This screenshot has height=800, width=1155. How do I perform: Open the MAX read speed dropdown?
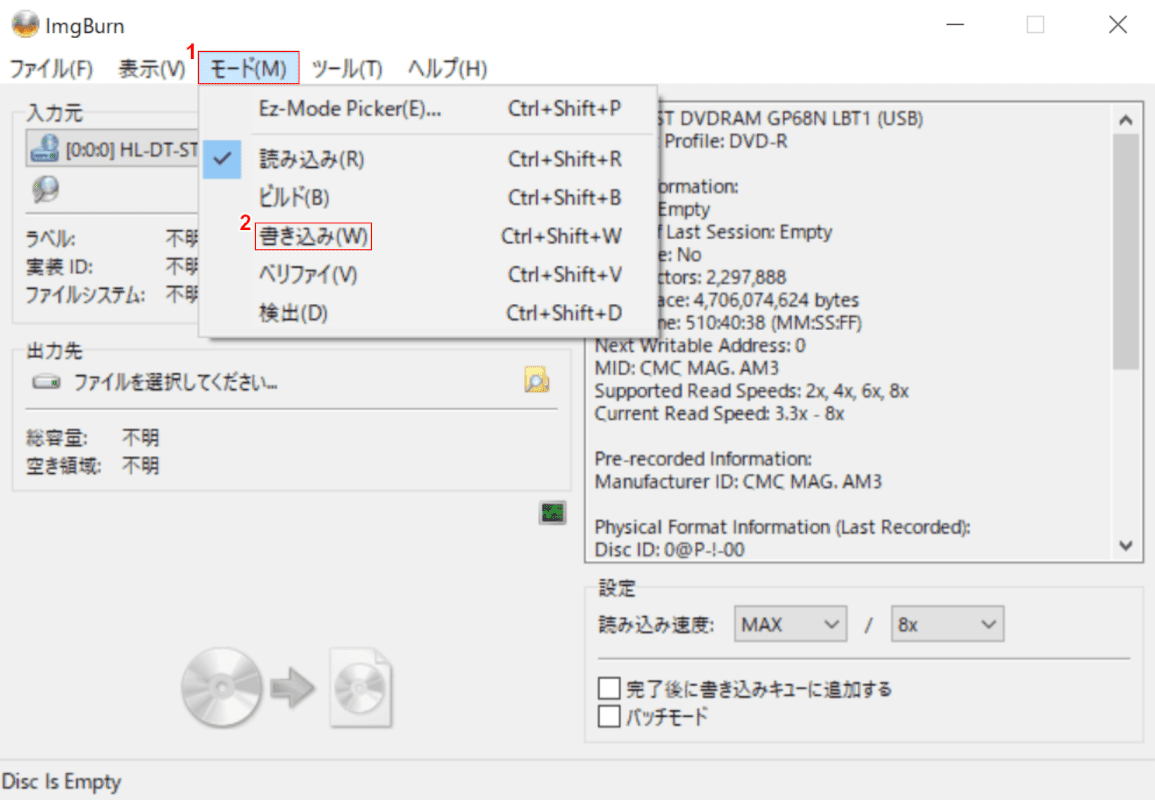click(x=790, y=625)
